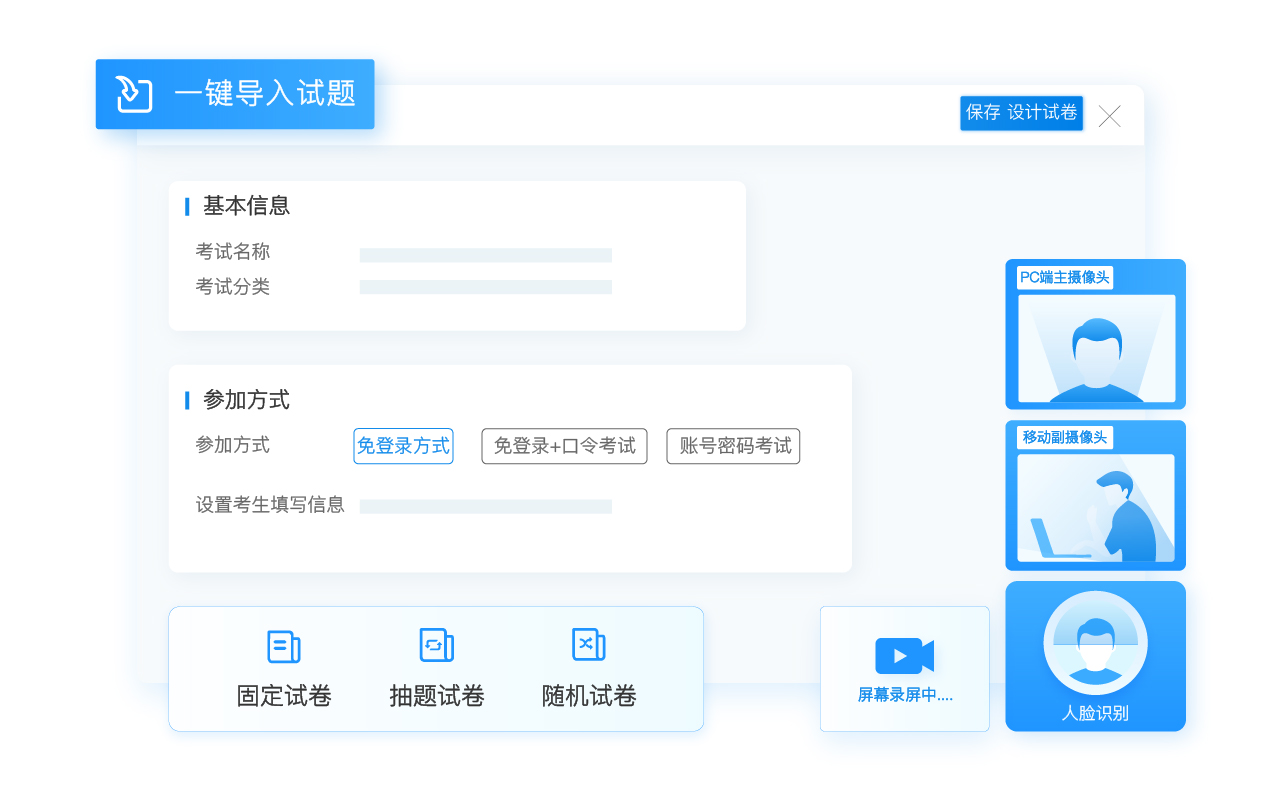Open the PC端主摄像头 camera preview
The image size is (1281, 791).
[x=1096, y=346]
